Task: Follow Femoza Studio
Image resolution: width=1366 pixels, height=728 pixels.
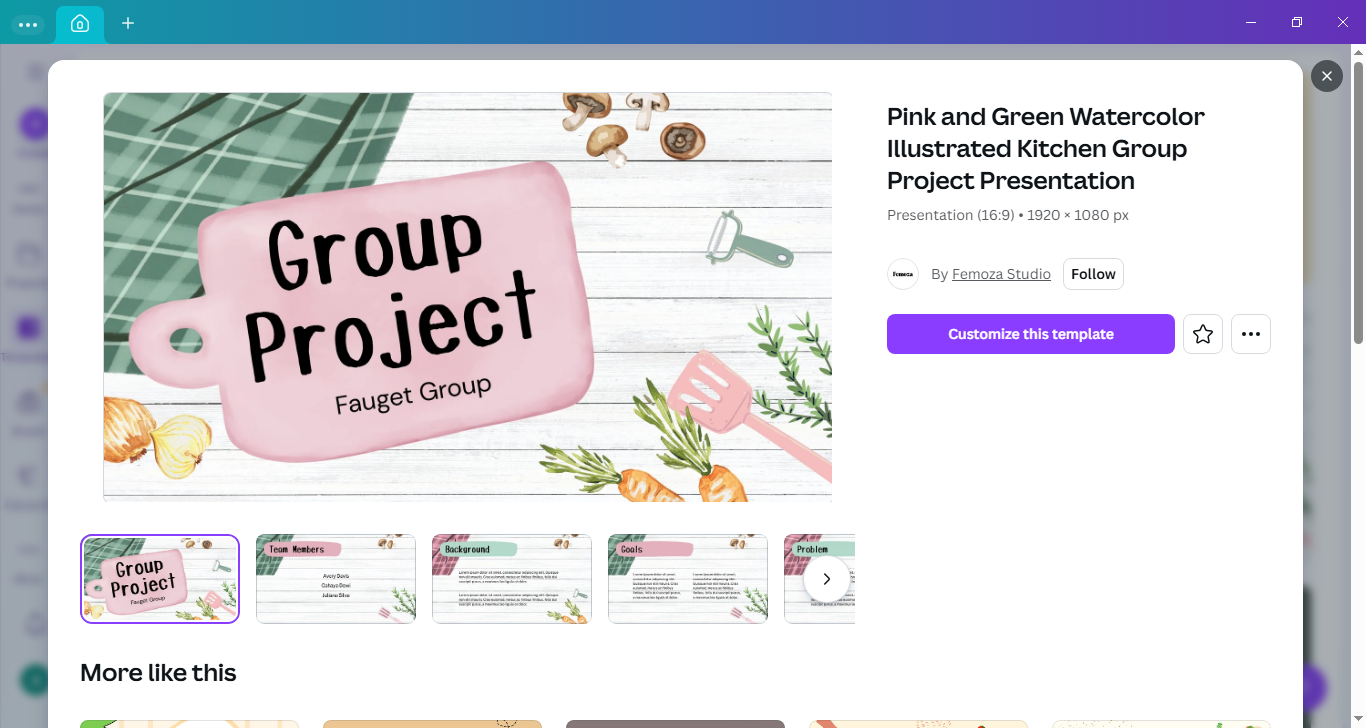Action: [1093, 274]
